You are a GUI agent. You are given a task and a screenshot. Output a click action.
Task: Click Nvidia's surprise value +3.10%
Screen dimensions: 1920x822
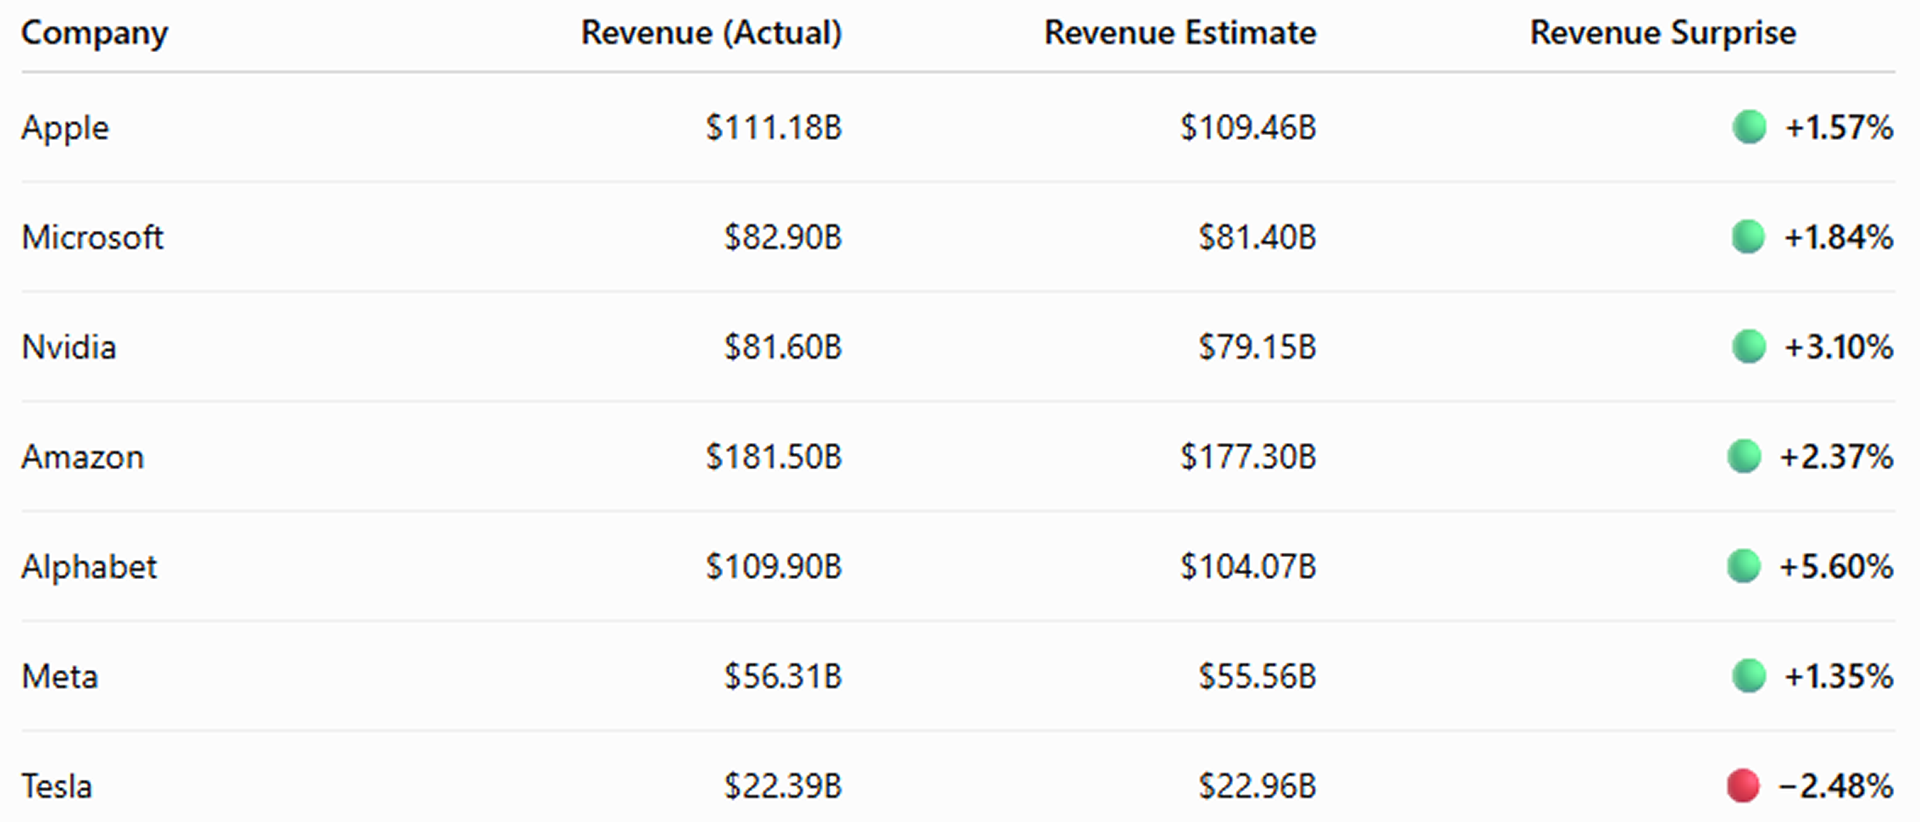[1839, 347]
